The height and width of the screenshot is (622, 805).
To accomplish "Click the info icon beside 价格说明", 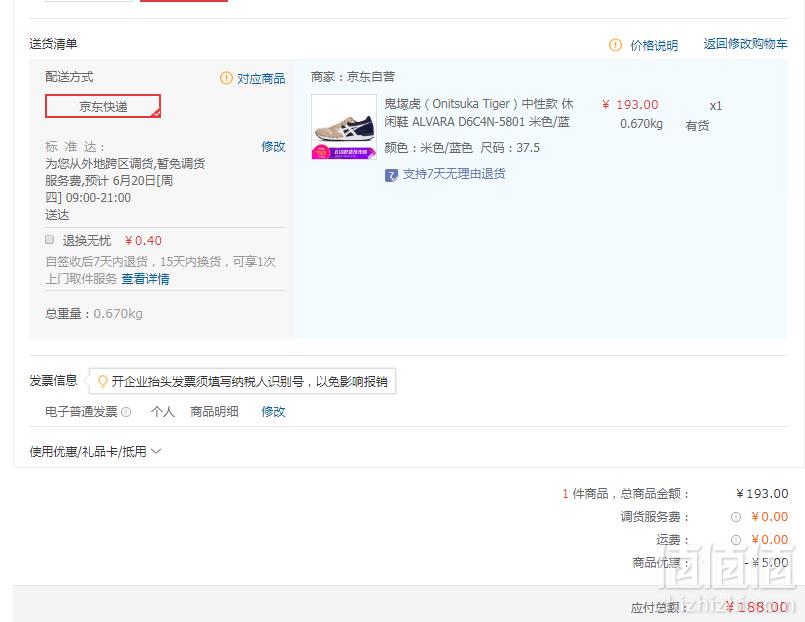I will coord(615,45).
